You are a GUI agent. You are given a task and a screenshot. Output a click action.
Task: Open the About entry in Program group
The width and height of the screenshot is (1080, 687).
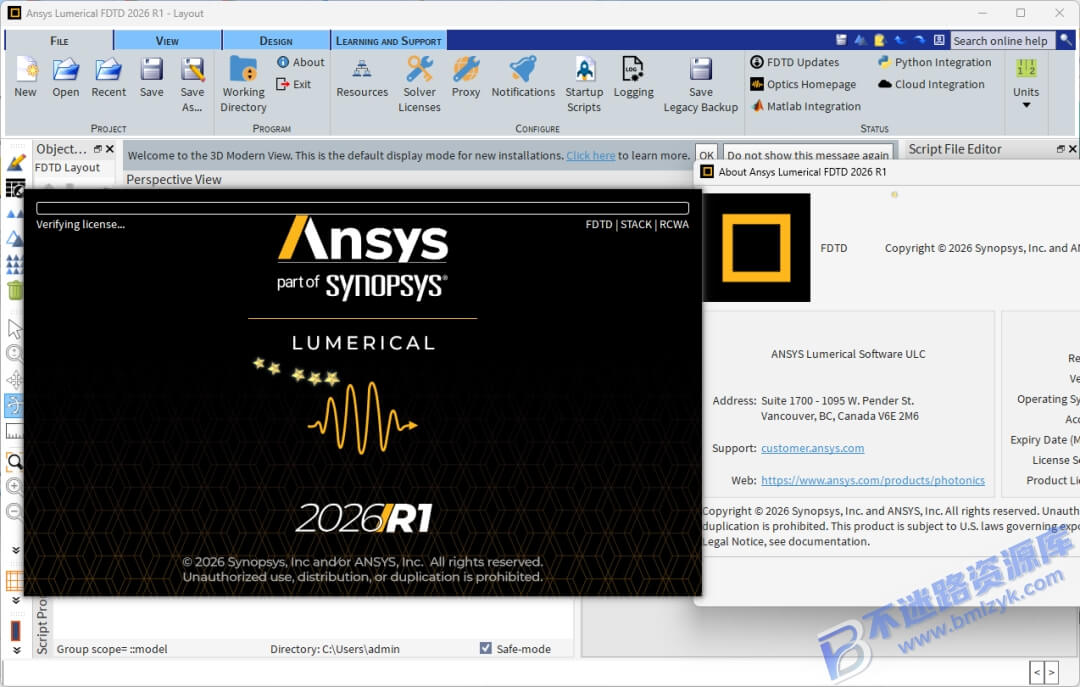(300, 62)
